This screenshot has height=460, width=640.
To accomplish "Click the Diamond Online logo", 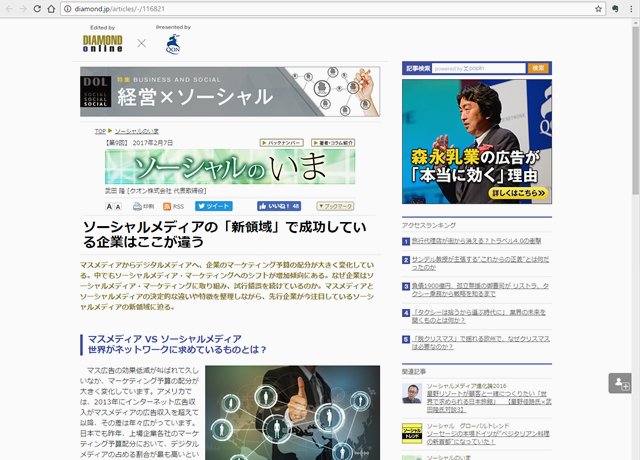I will click(x=103, y=42).
